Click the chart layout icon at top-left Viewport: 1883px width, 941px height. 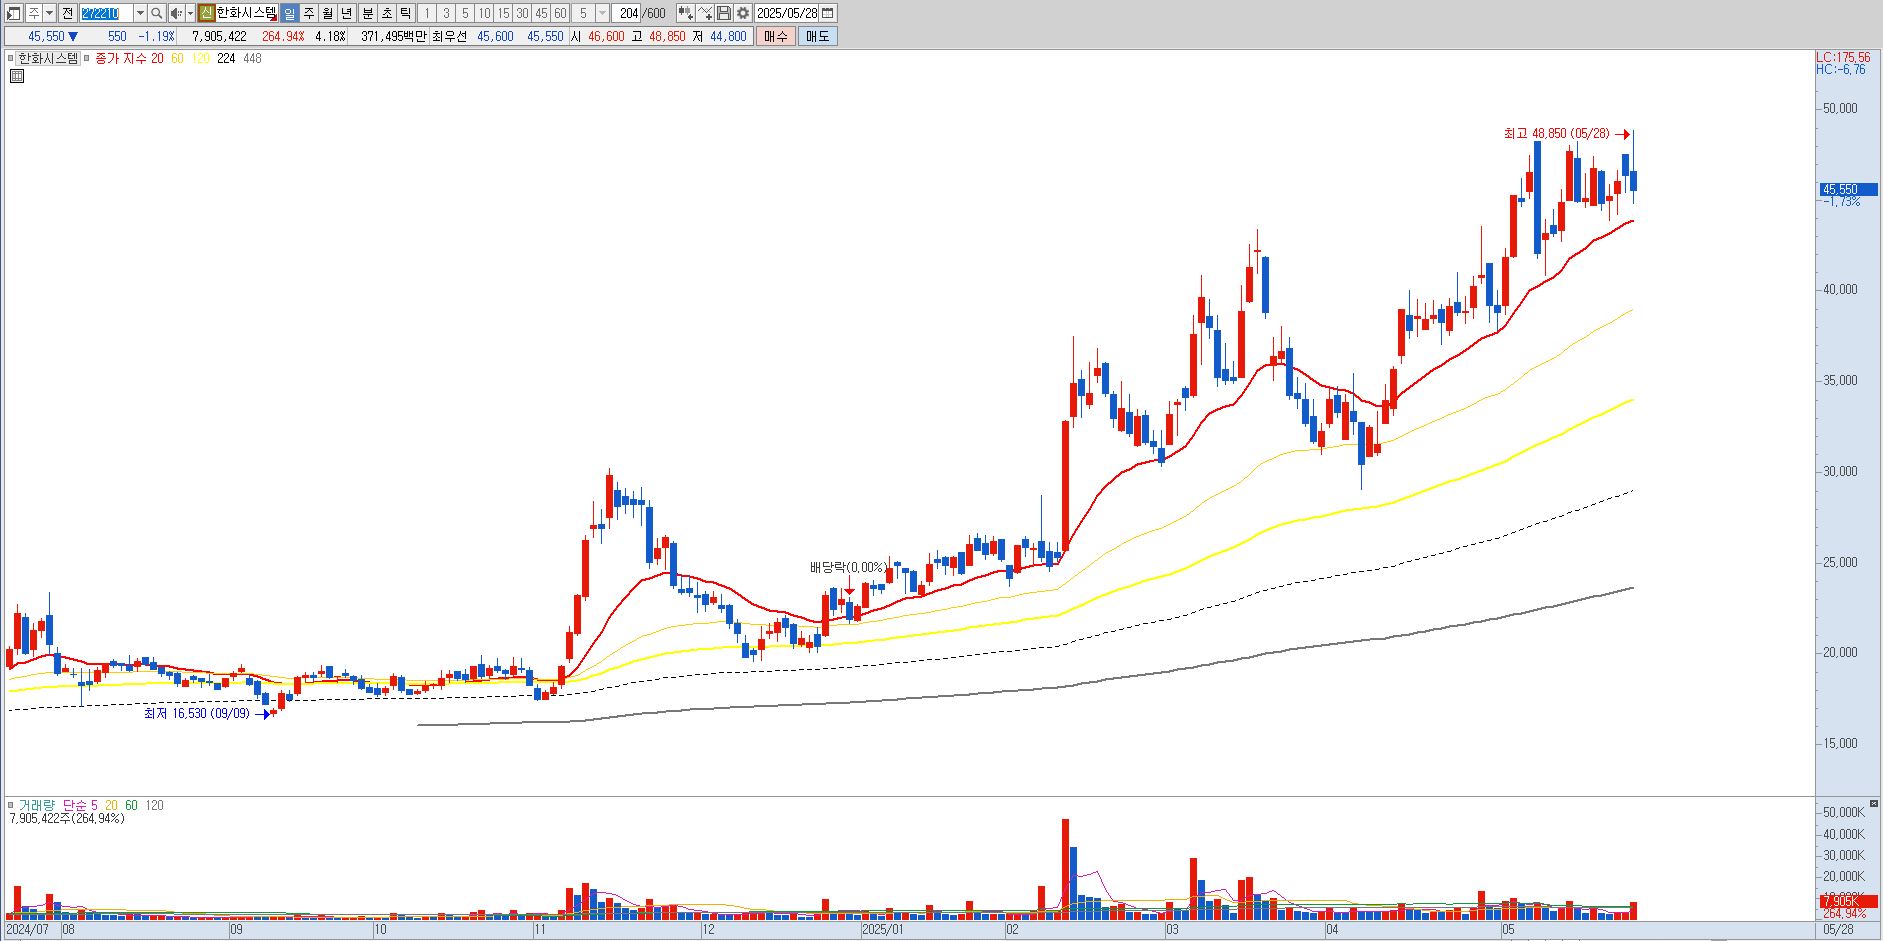(x=14, y=13)
